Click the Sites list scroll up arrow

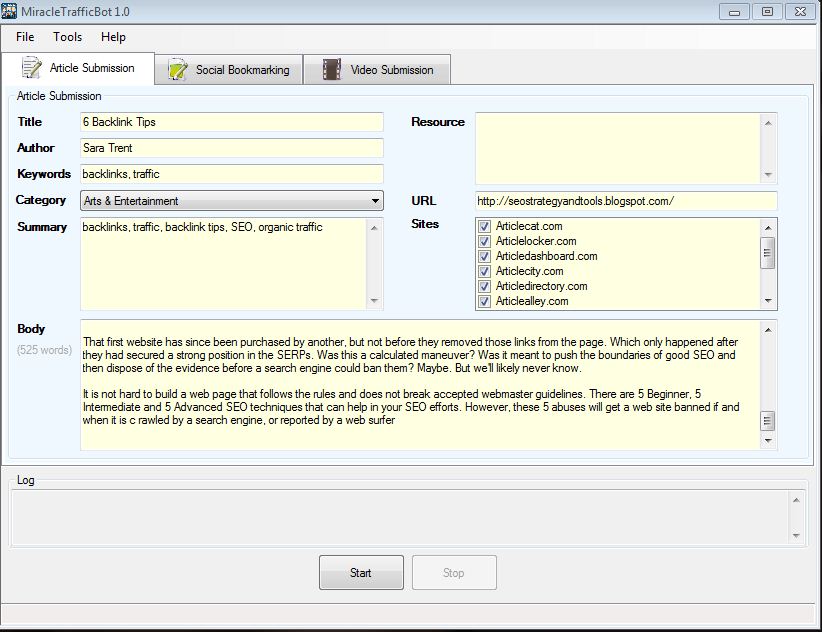click(x=768, y=227)
